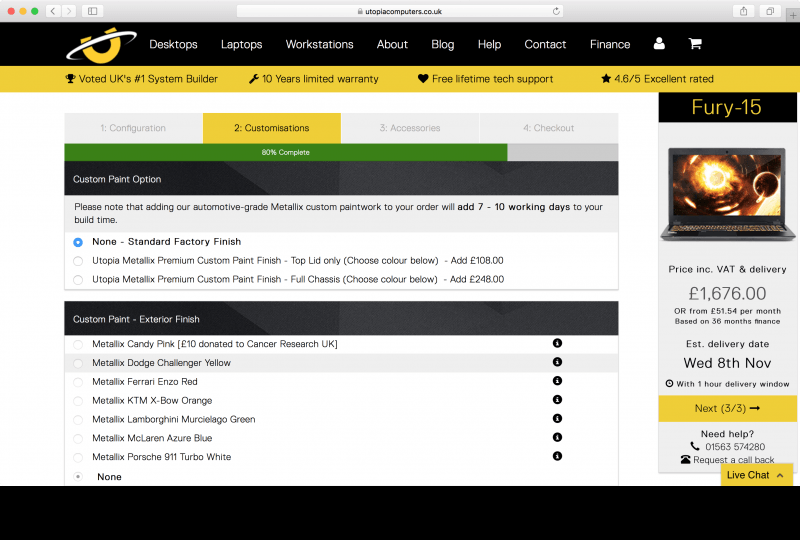Choose Metallix Porsche 911 Turbo White
800x540 pixels.
click(x=78, y=457)
